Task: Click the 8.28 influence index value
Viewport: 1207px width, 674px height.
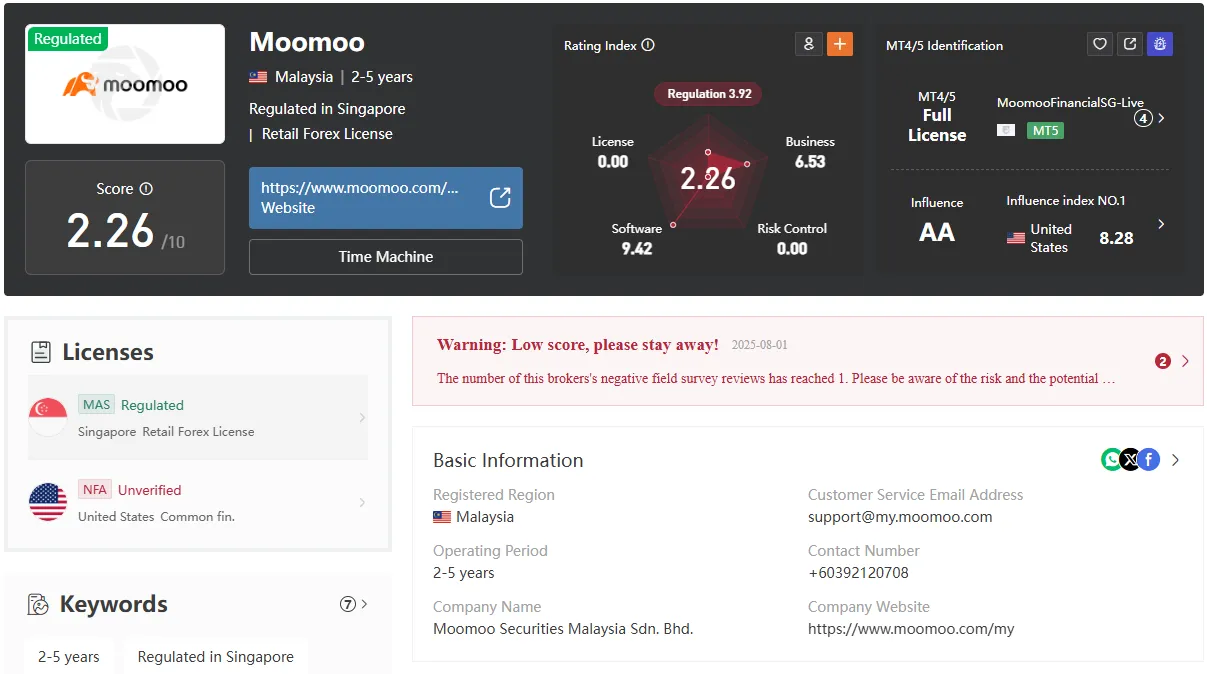Action: (x=1116, y=238)
